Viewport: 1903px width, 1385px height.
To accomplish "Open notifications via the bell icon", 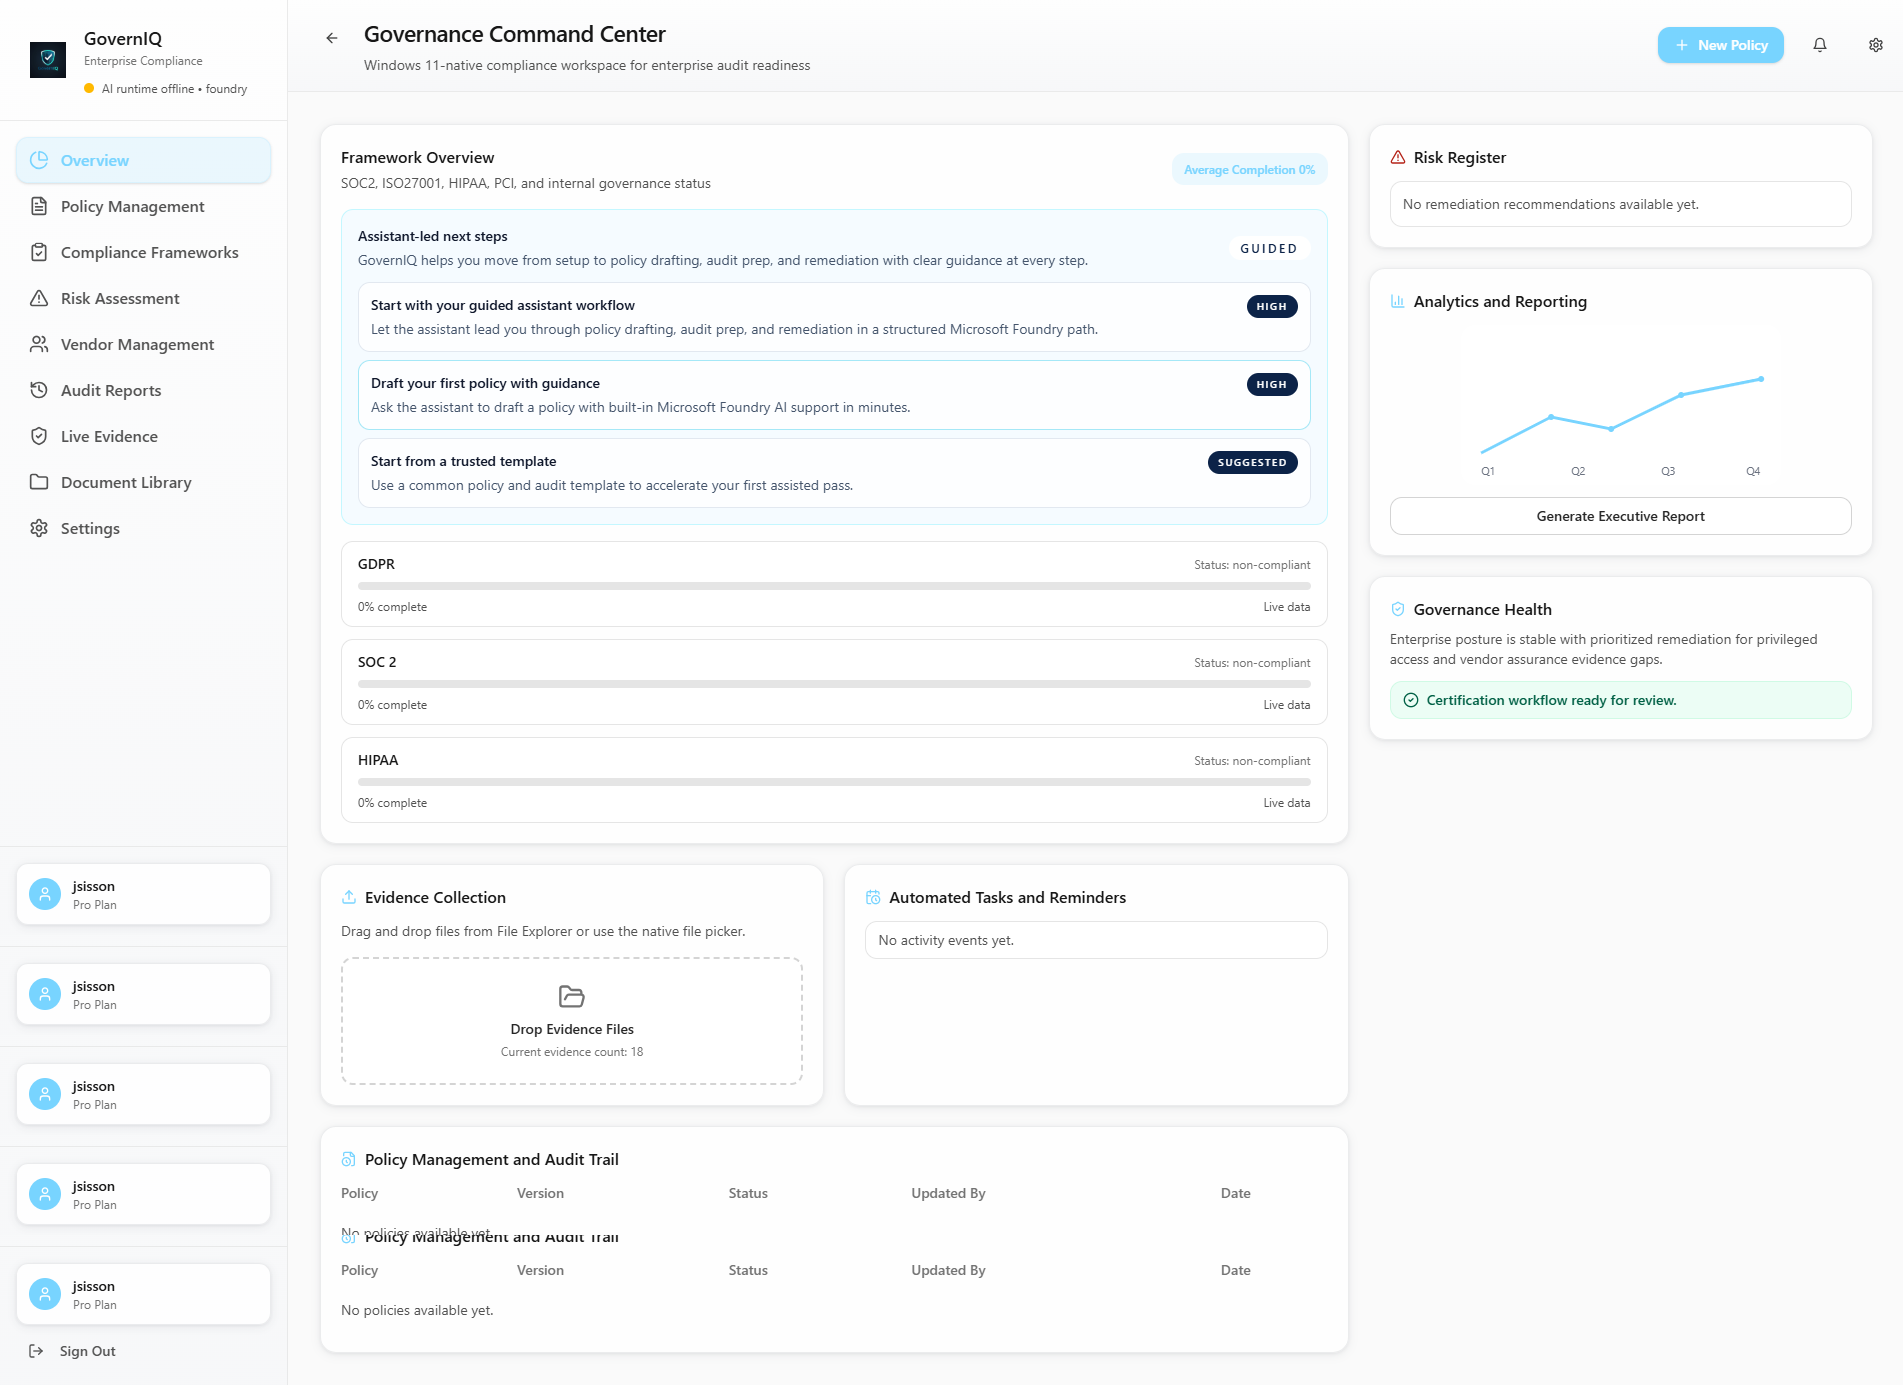I will tap(1820, 45).
